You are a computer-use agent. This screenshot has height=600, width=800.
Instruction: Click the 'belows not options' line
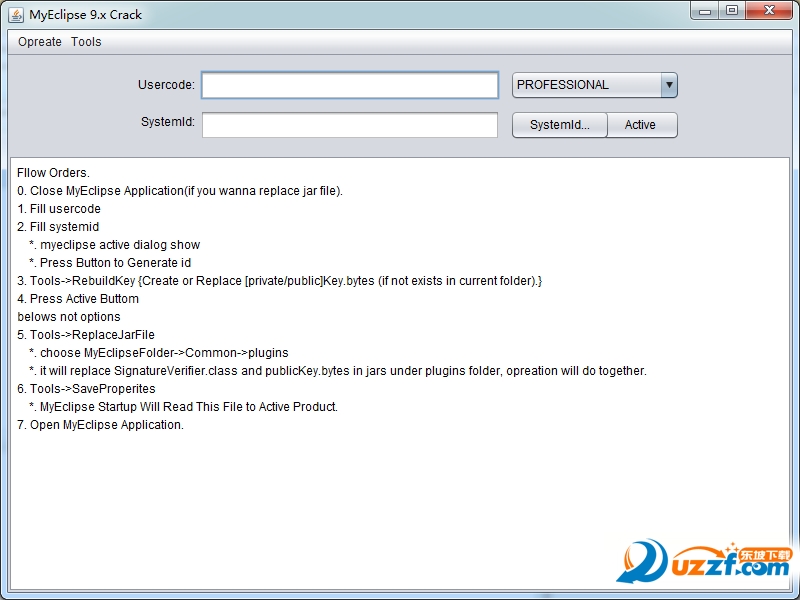[69, 317]
